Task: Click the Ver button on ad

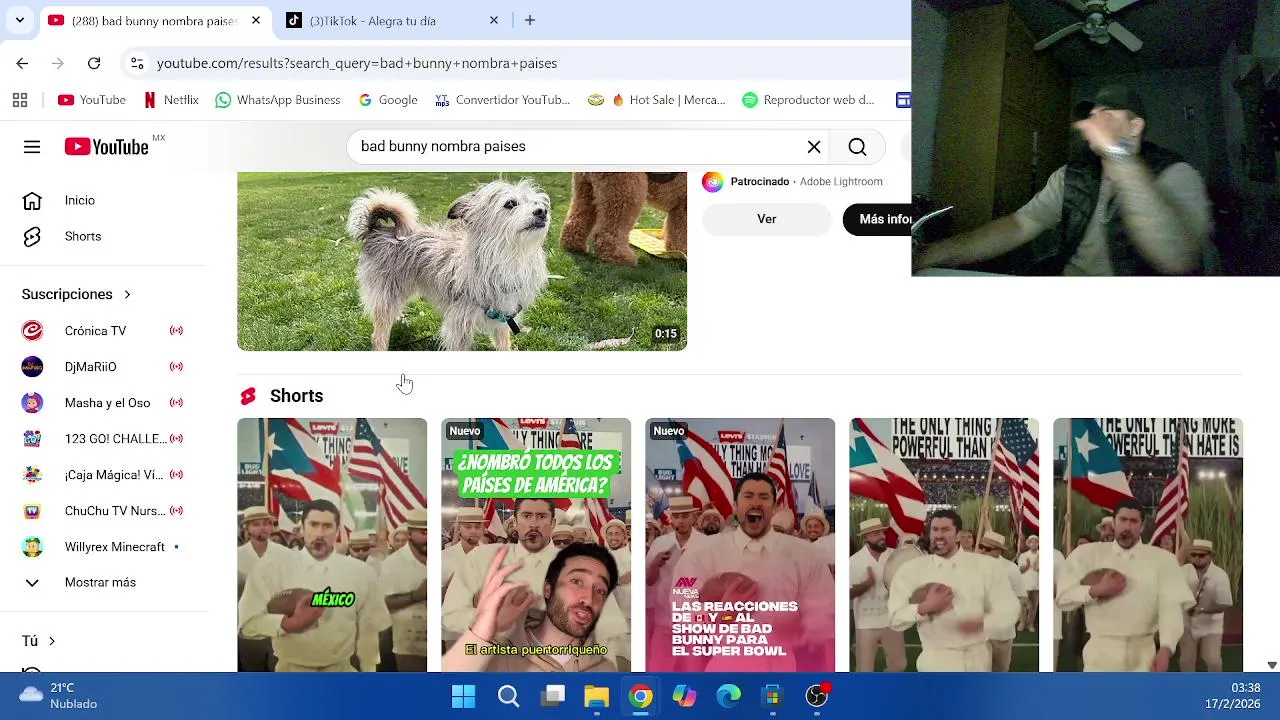Action: [x=767, y=219]
